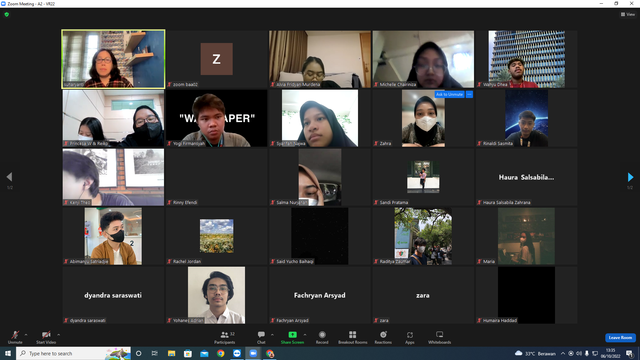This screenshot has width=640, height=360.
Task: Open the volume control in the tray
Action: [x=579, y=353]
